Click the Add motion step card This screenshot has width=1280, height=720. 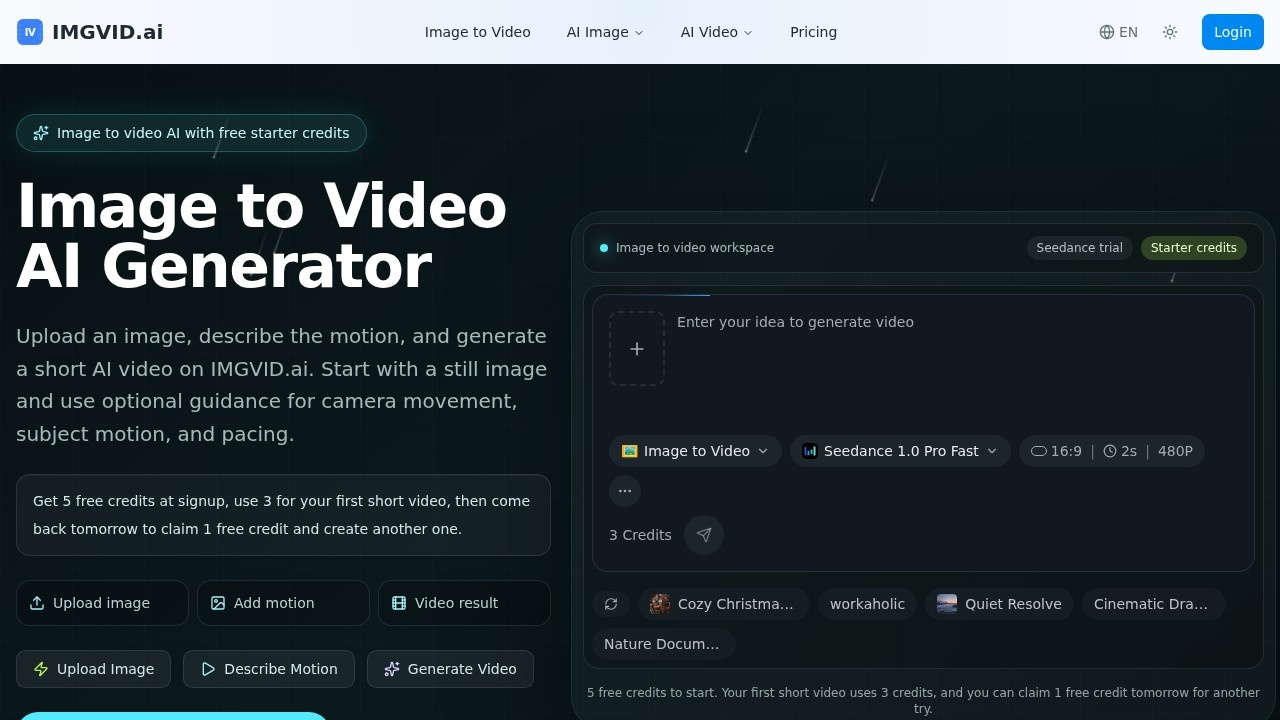click(x=283, y=603)
